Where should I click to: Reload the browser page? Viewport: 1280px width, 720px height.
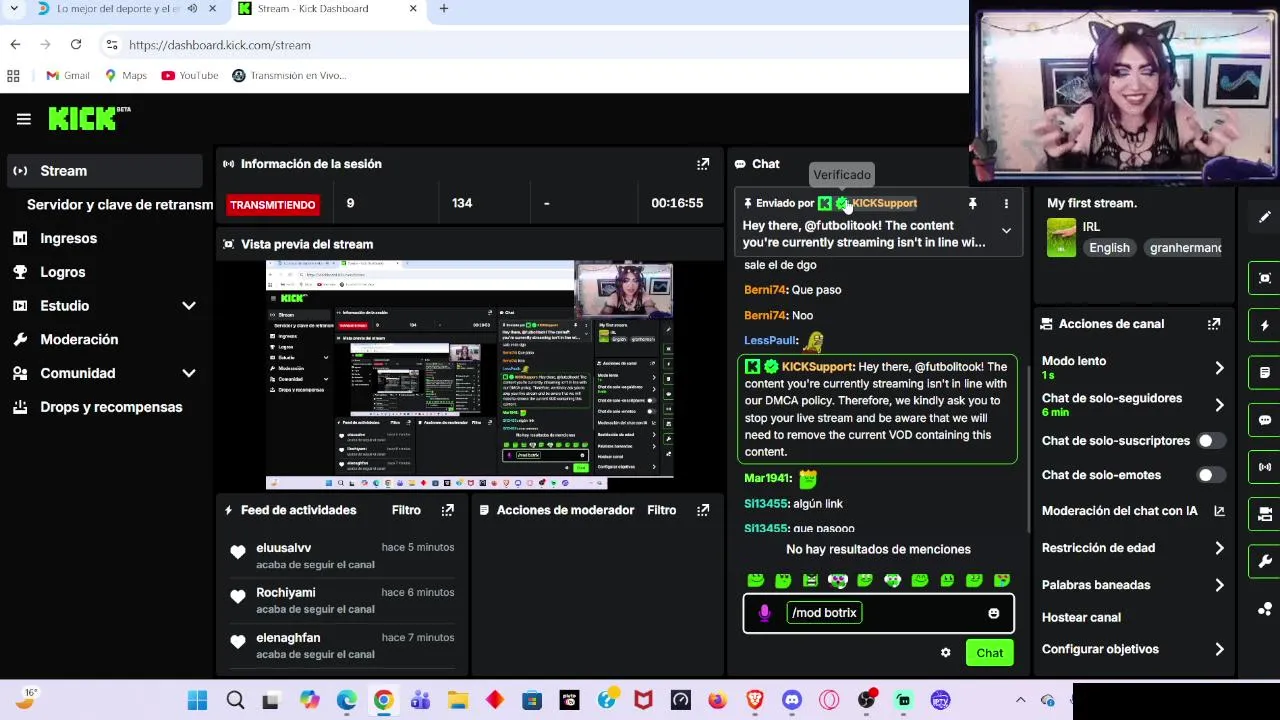point(76,45)
